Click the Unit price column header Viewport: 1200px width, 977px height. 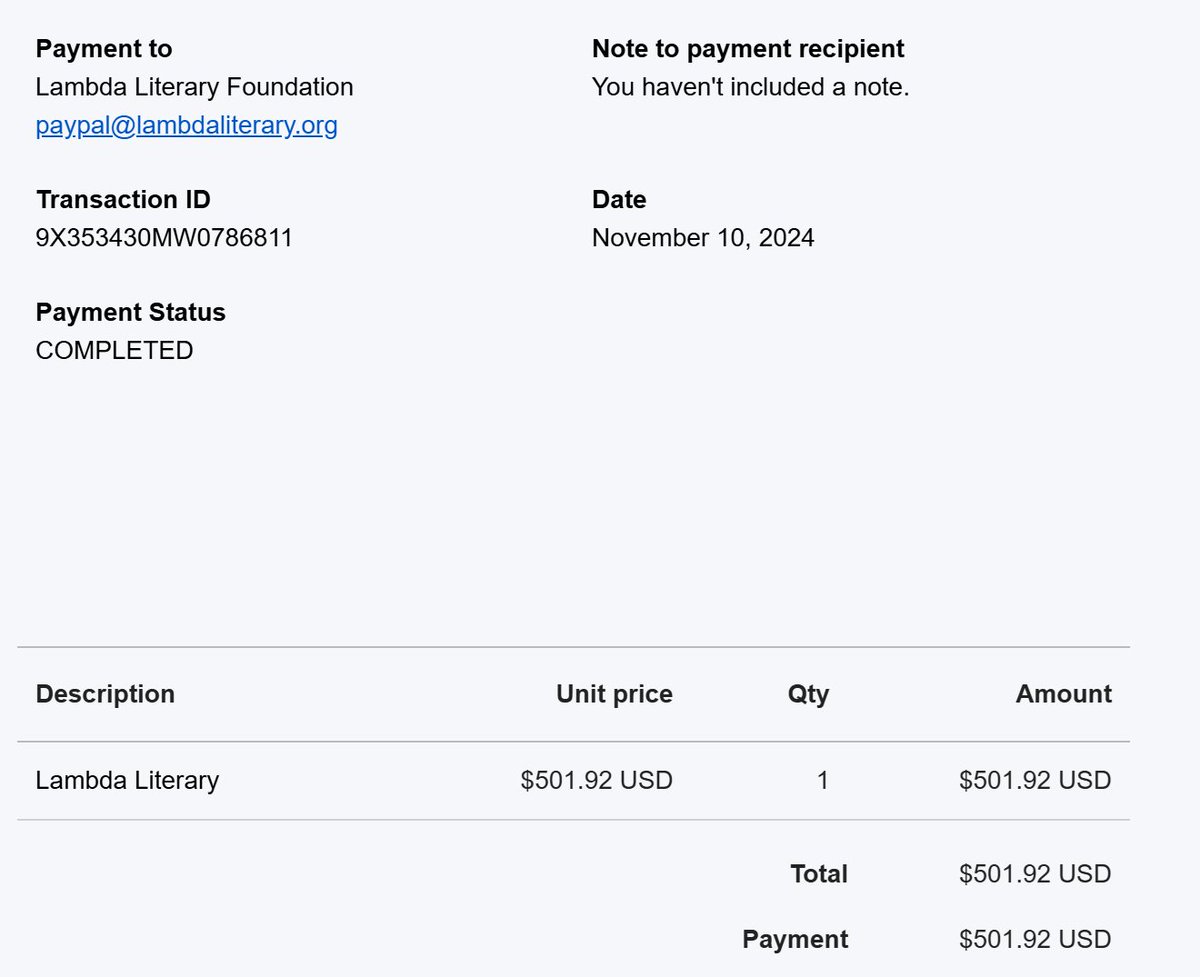point(615,694)
